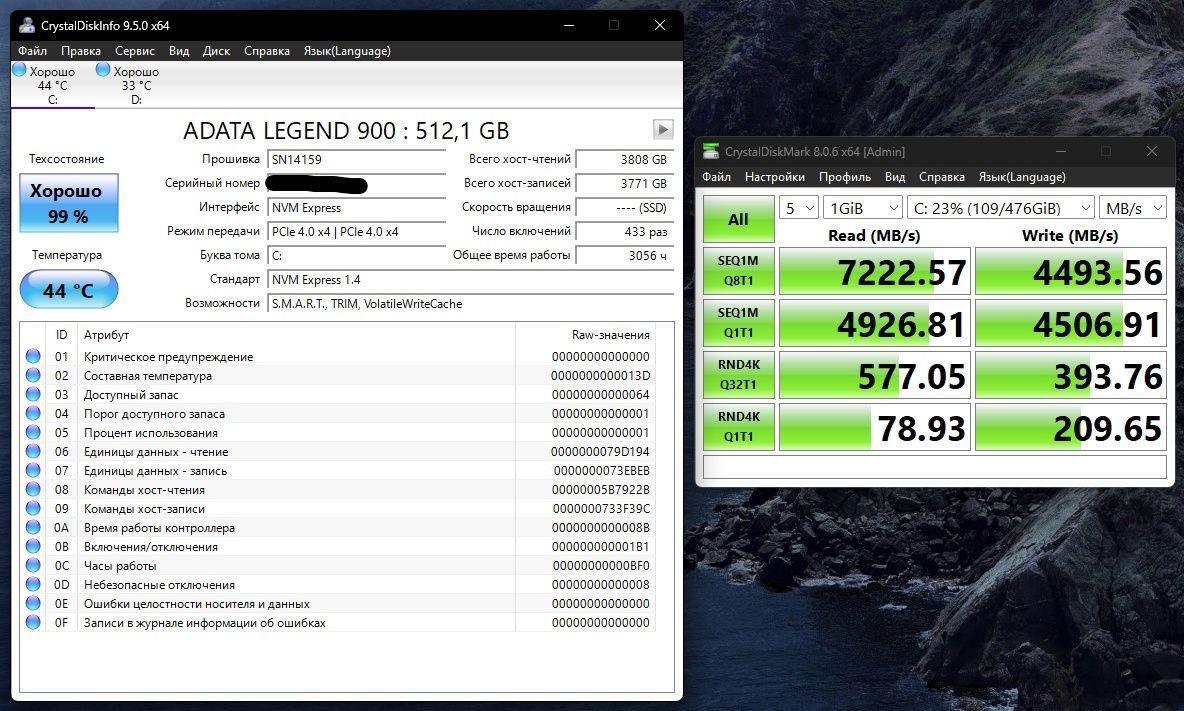
Task: Click status orb for attribute 09
Action: [x=32, y=508]
